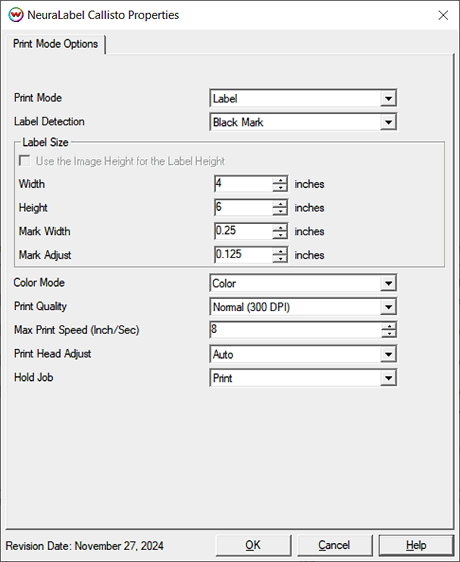Increase the Width spinner value
The height and width of the screenshot is (562, 460).
[280, 180]
